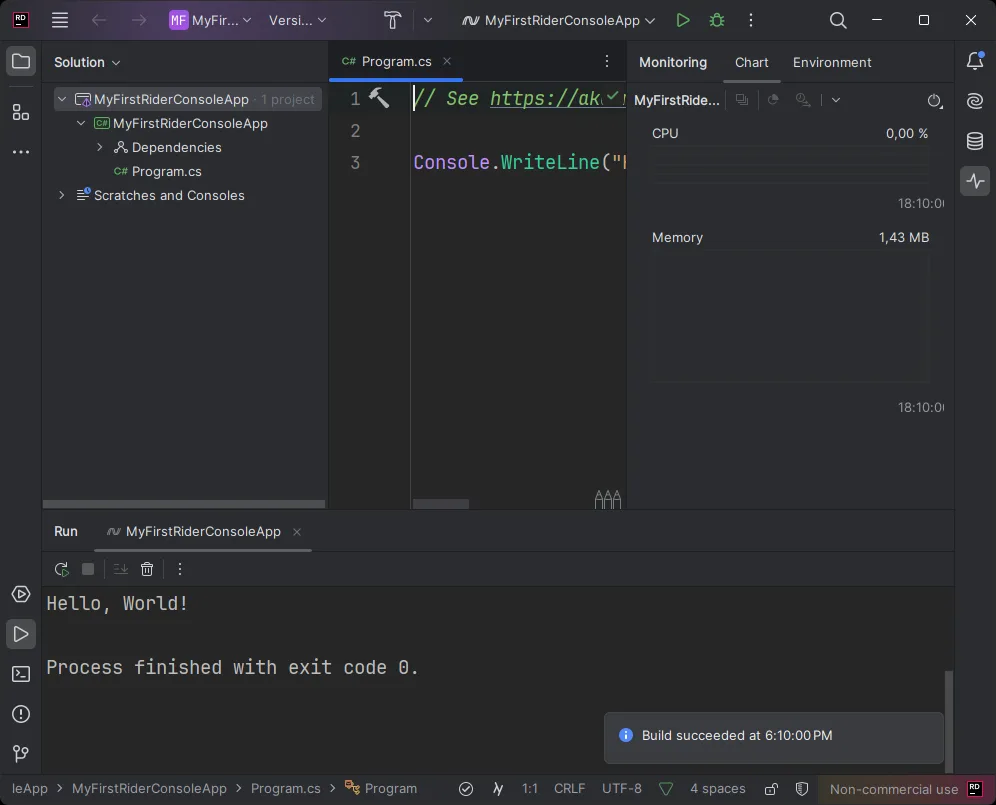Open Search Everywhere magnifier icon
This screenshot has height=805, width=996.
click(838, 20)
